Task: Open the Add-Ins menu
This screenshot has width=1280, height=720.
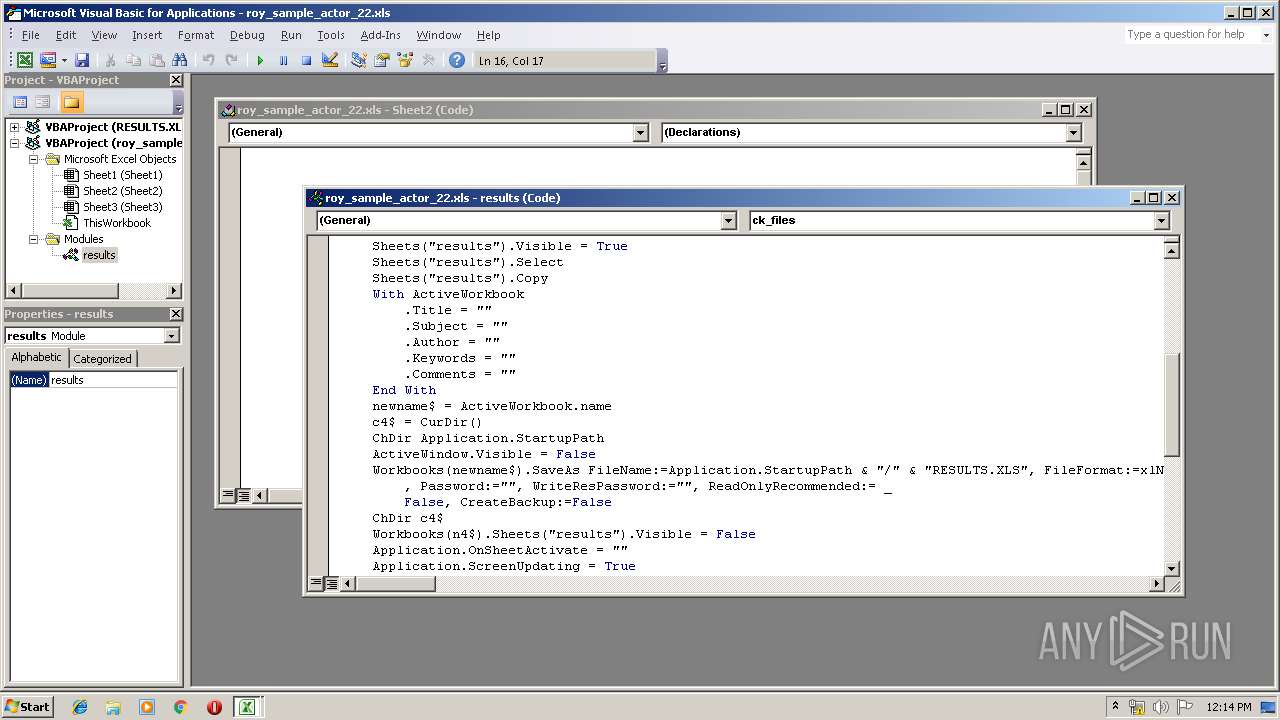Action: coord(380,35)
